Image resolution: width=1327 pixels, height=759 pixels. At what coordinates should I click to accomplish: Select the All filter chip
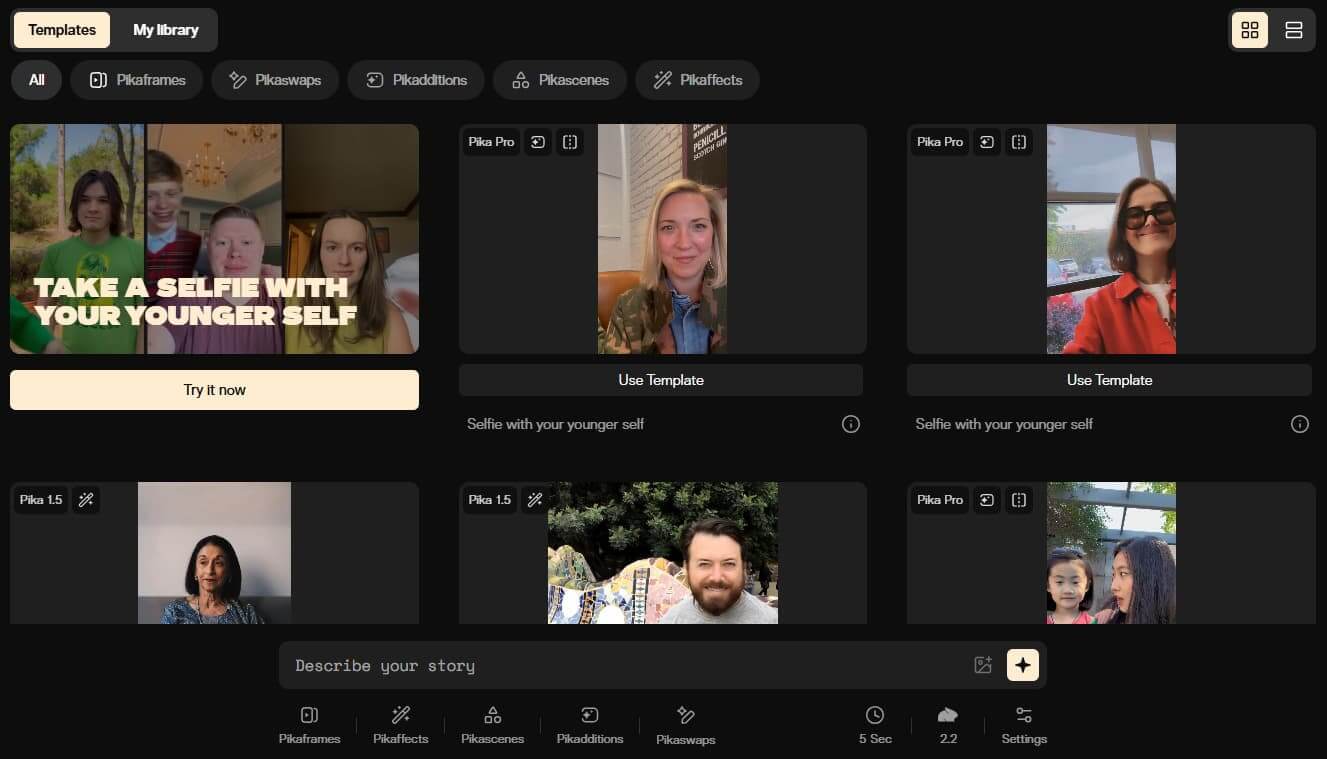[37, 80]
